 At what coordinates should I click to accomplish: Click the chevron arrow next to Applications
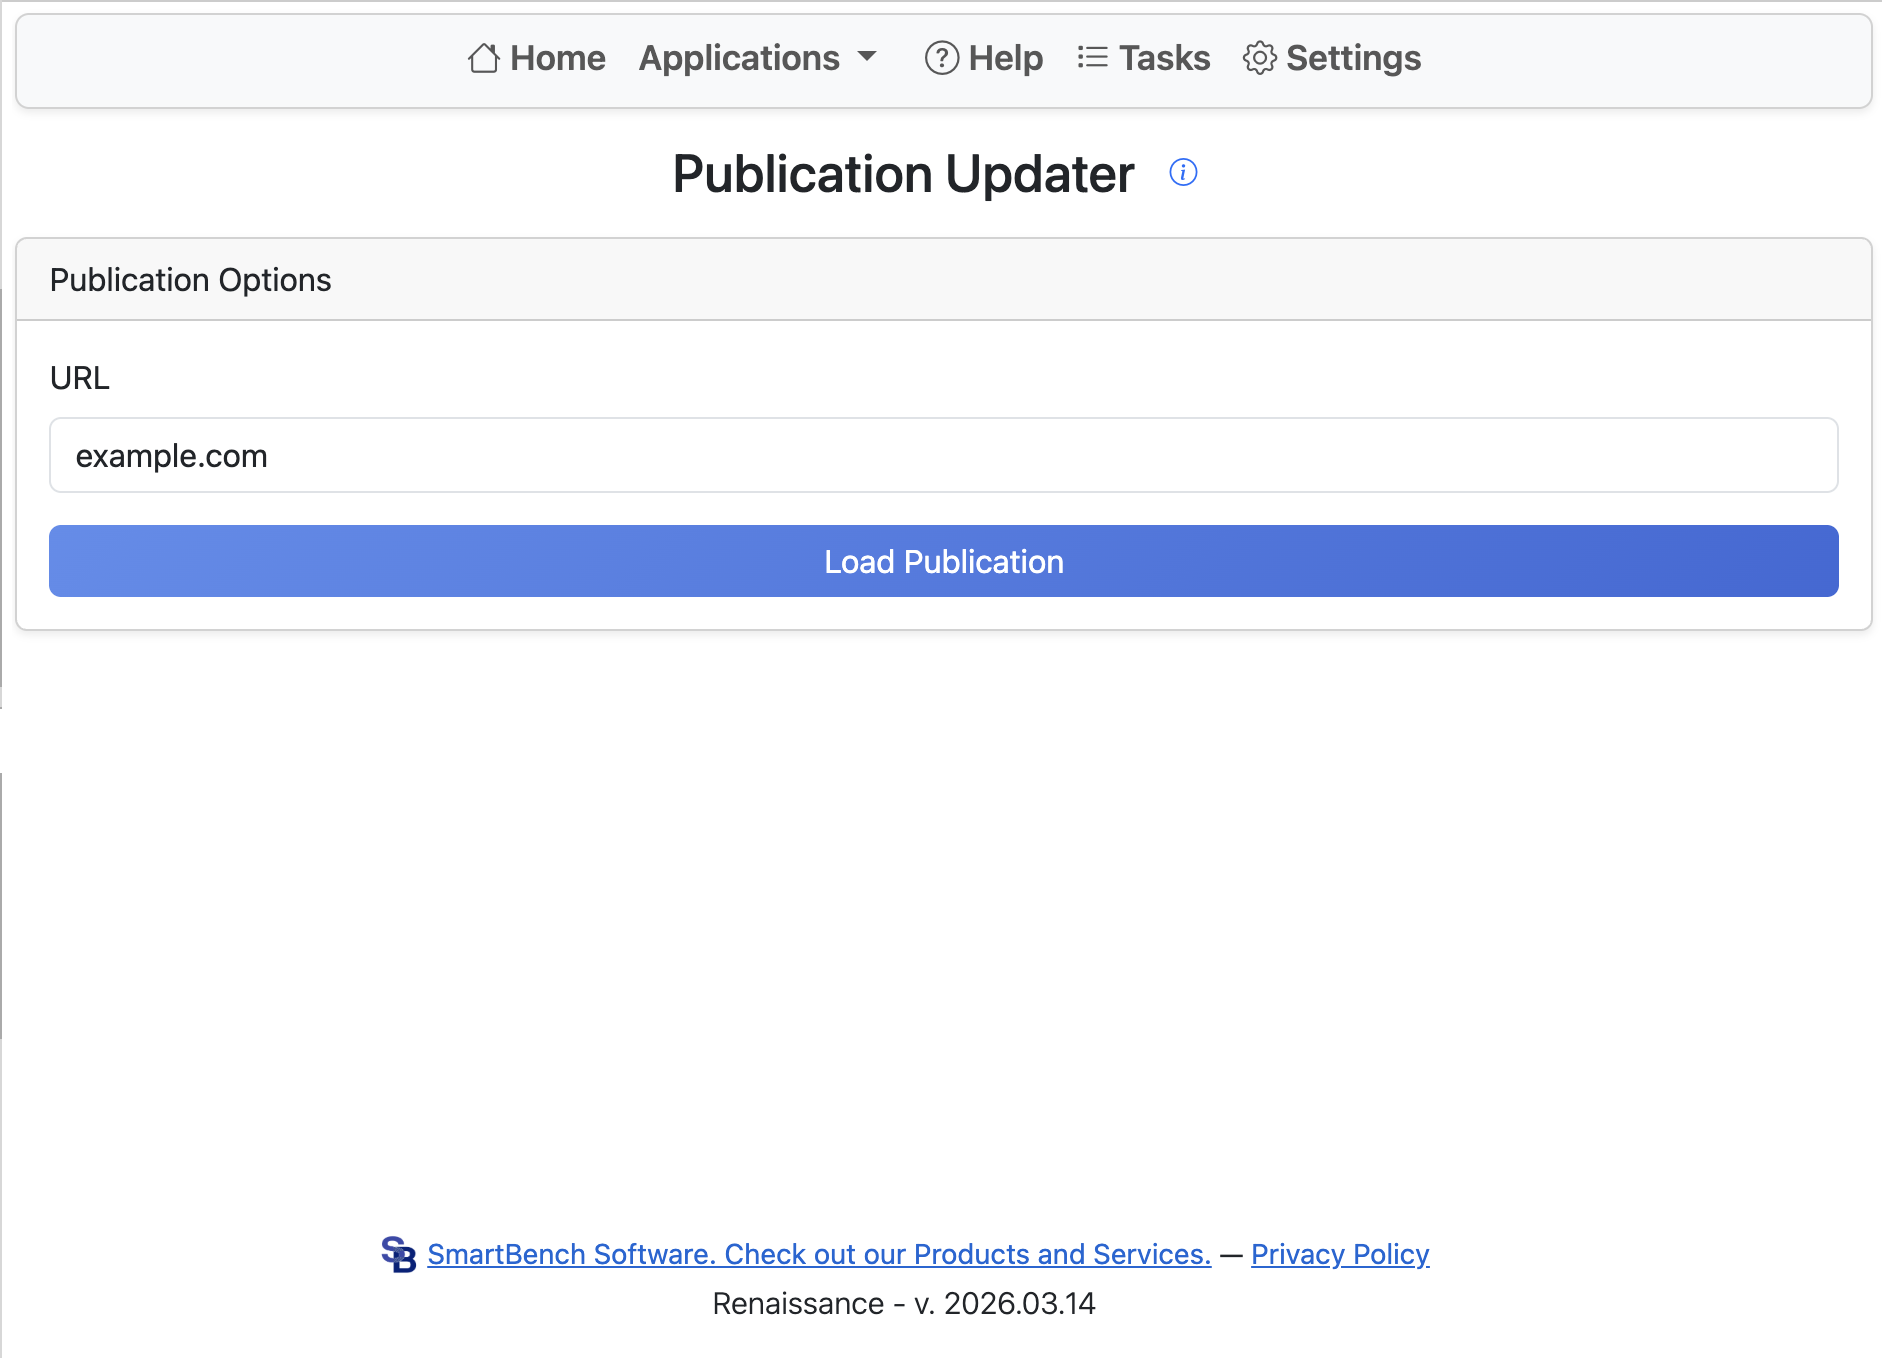click(x=866, y=58)
